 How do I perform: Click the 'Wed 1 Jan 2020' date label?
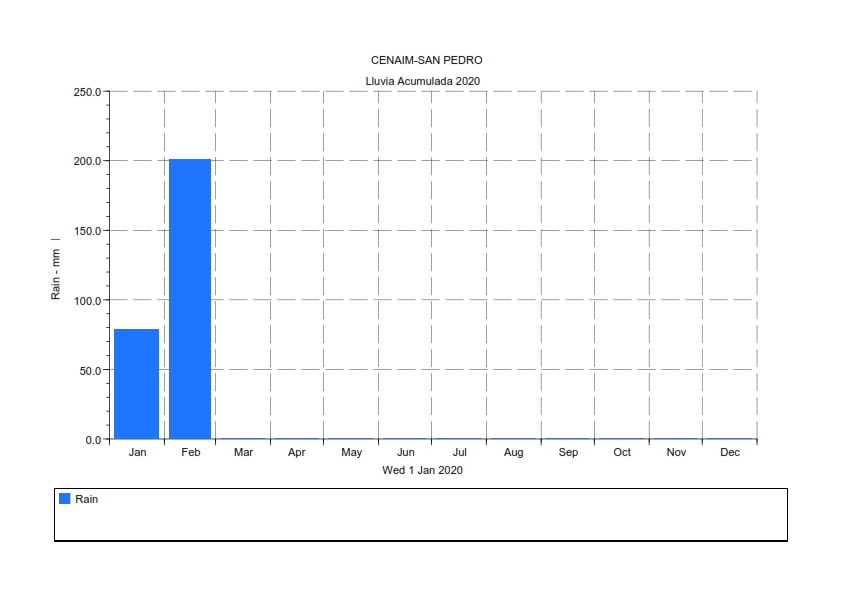click(422, 470)
